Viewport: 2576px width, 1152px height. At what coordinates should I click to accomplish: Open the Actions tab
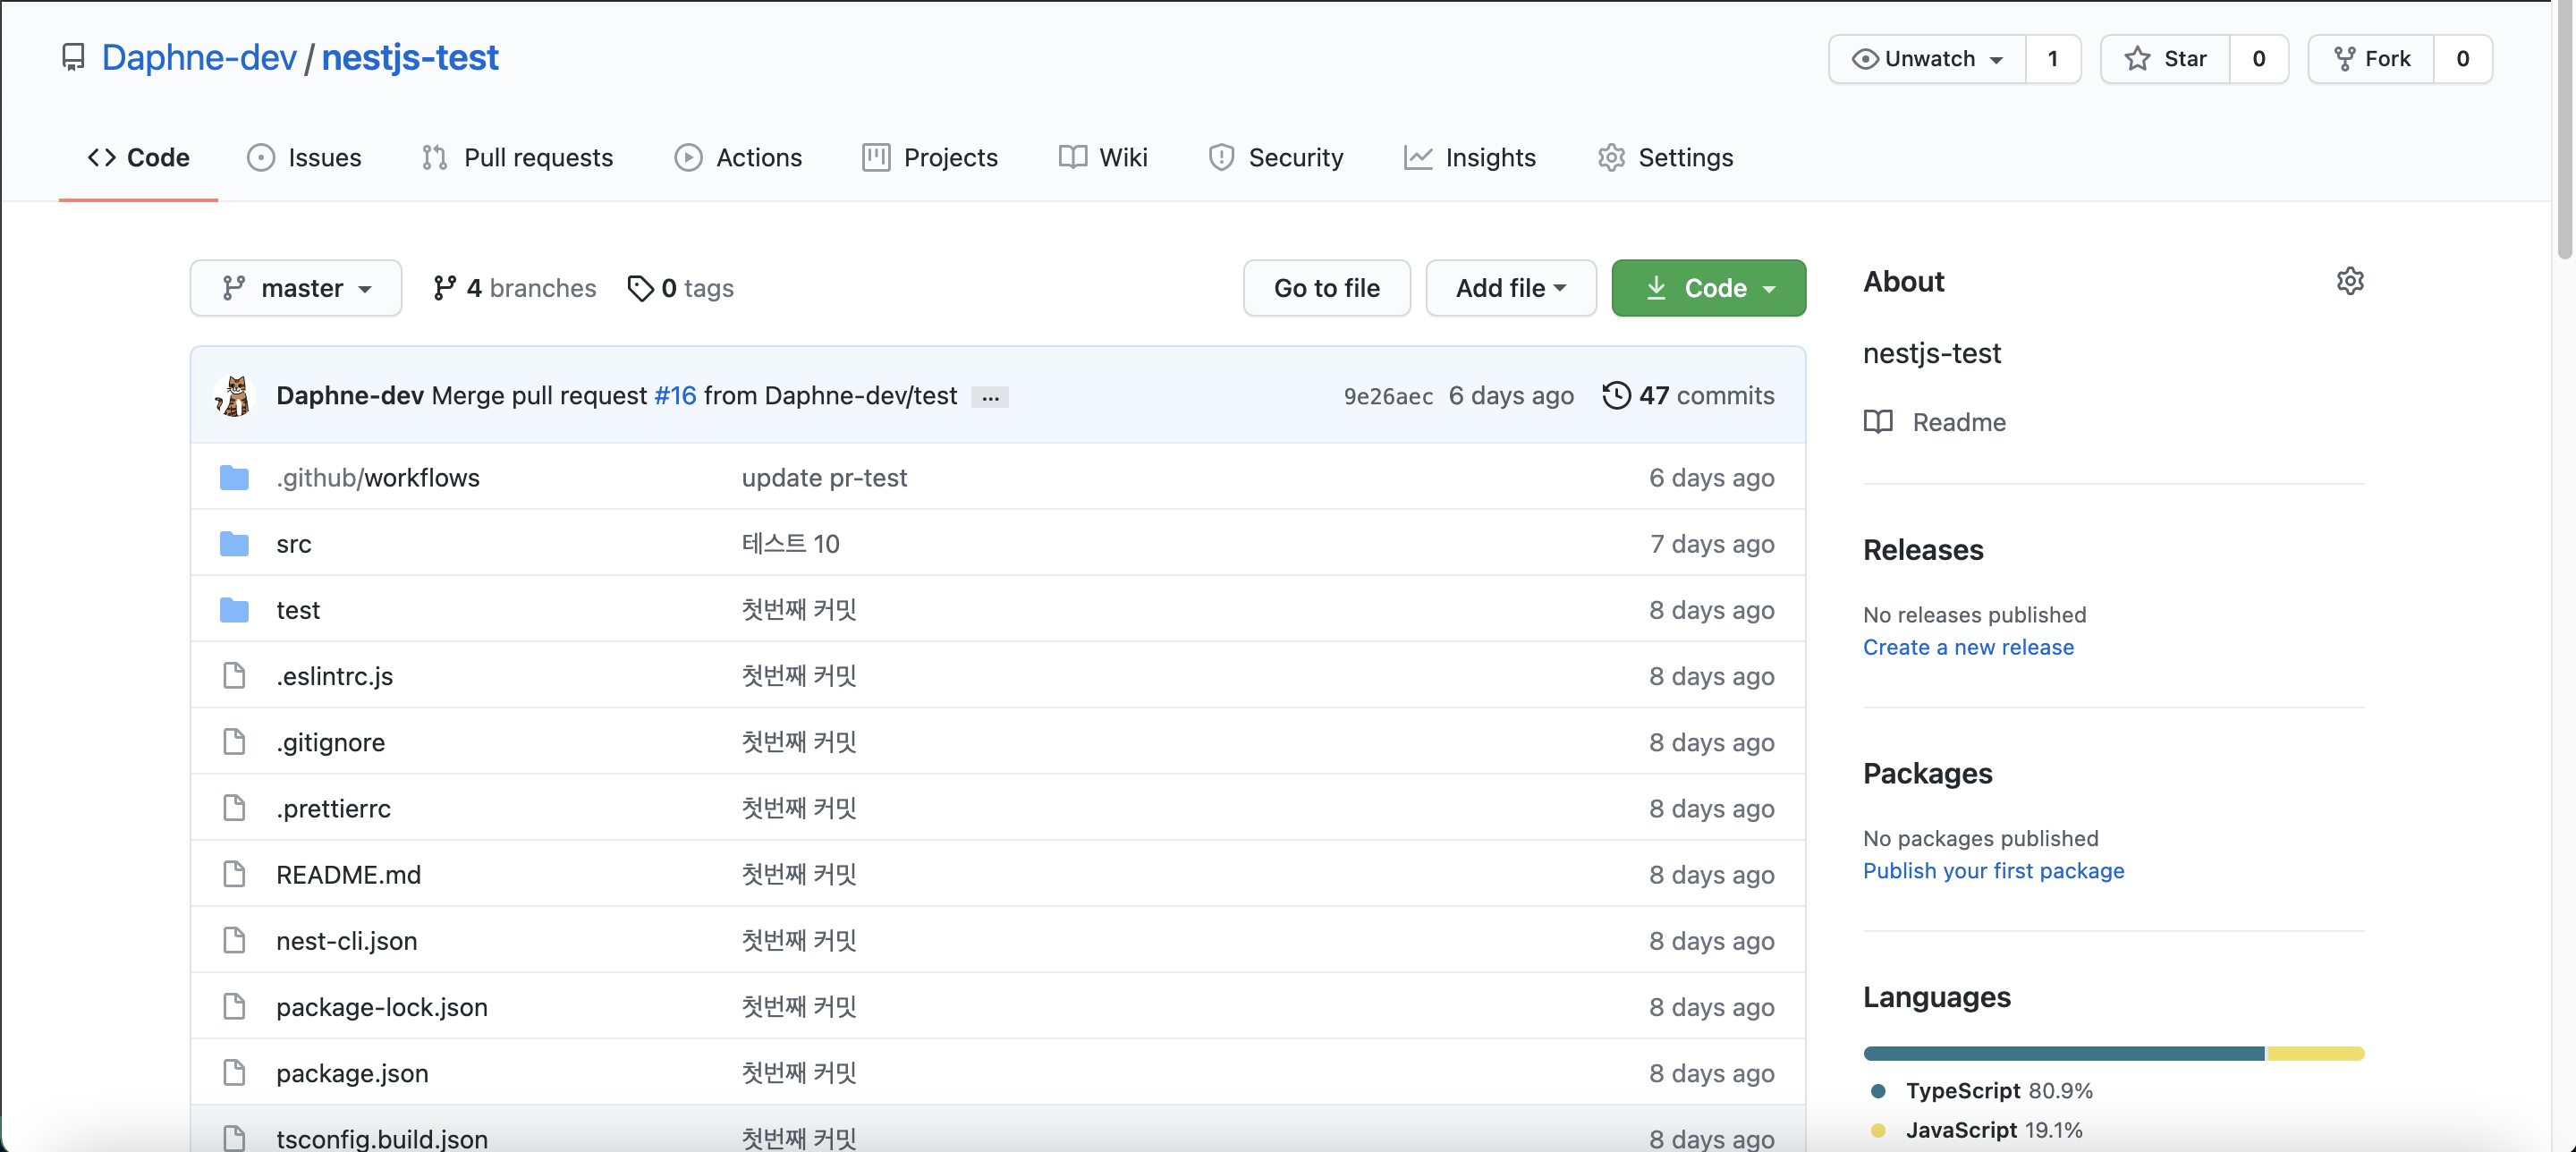[739, 157]
